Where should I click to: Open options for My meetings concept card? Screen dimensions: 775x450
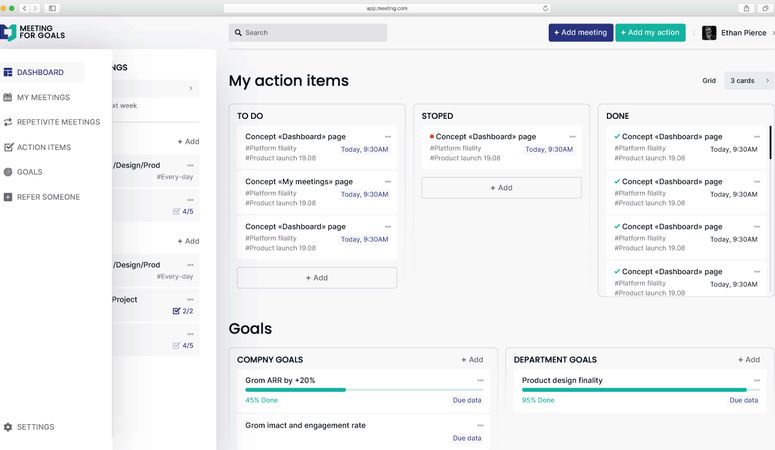[x=388, y=182]
